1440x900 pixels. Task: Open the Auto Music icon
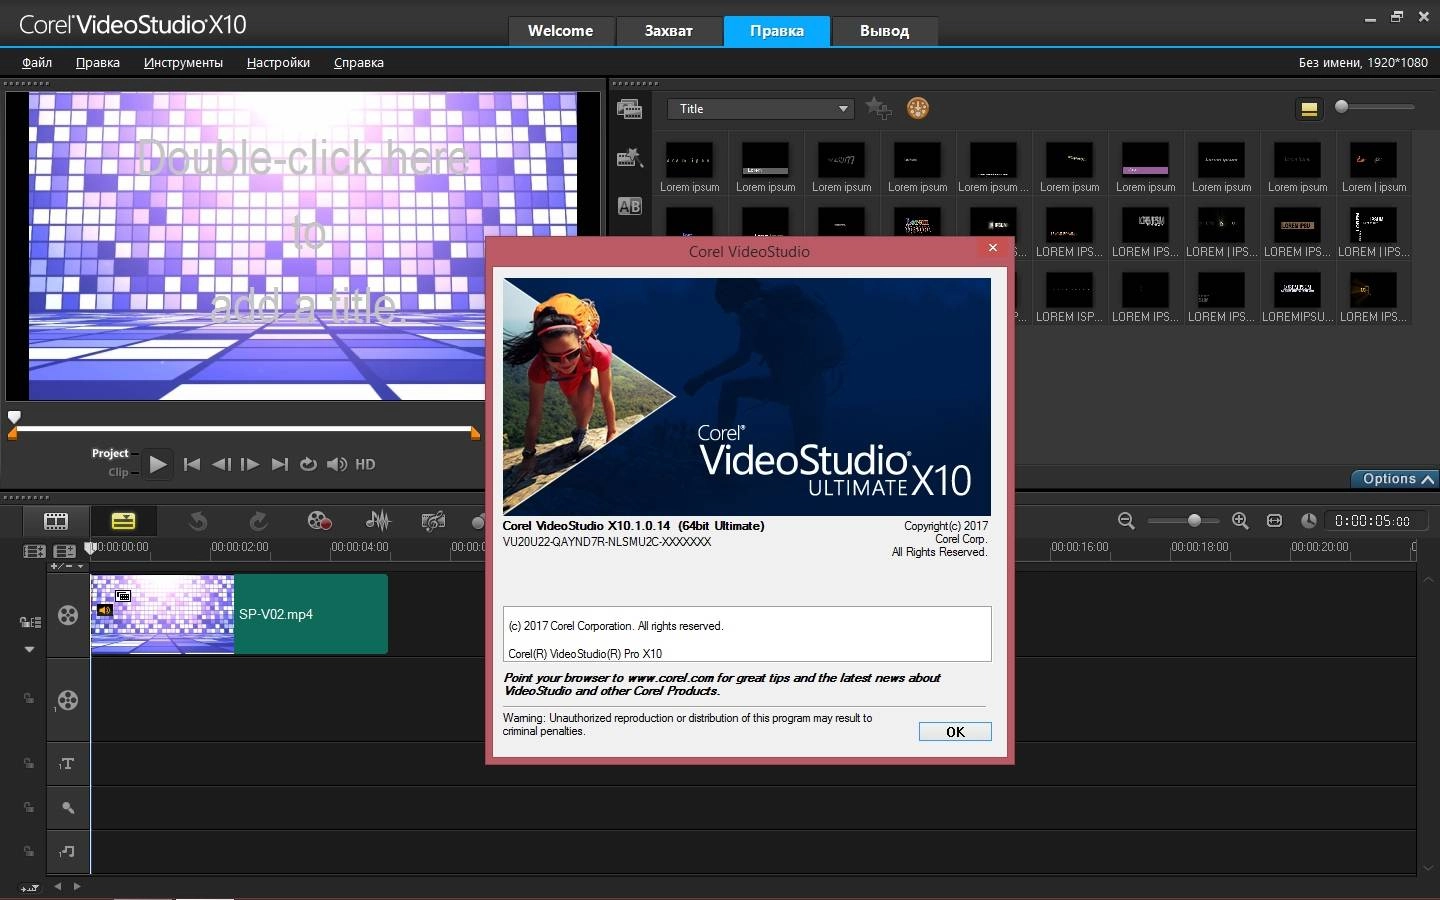pyautogui.click(x=433, y=521)
